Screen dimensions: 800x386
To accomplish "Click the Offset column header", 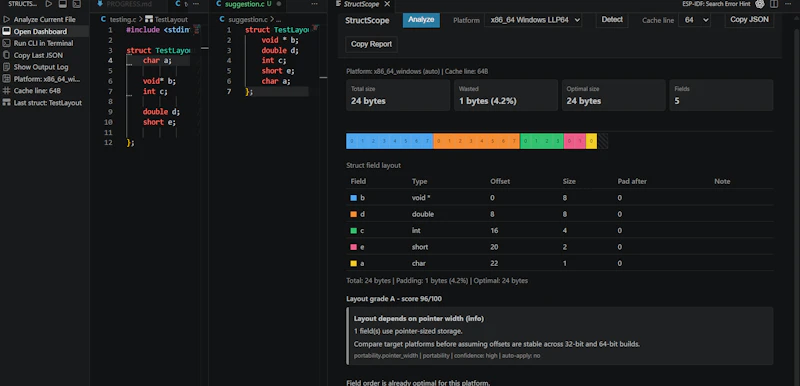I will [x=500, y=182].
